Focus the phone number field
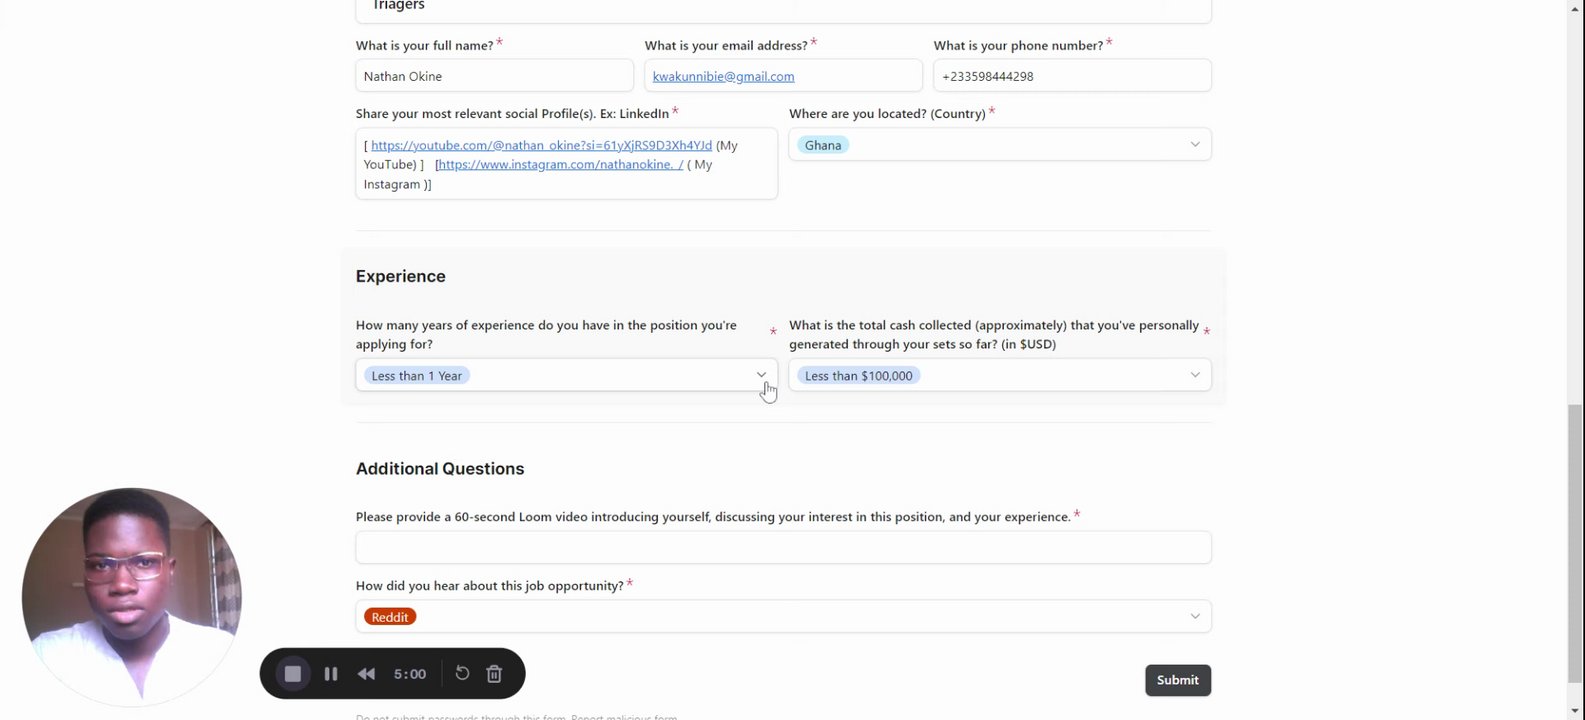The image size is (1585, 720). (1072, 76)
